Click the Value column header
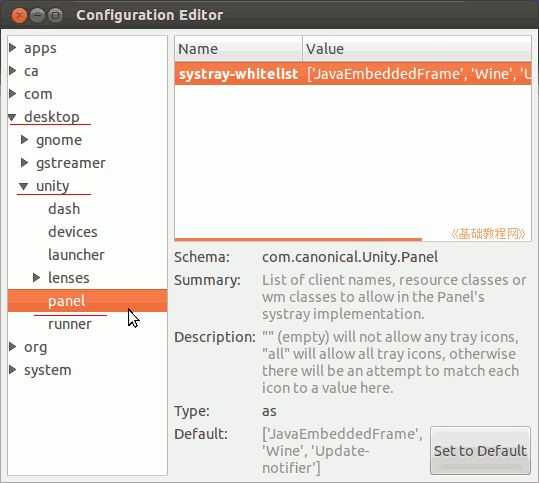Image resolution: width=539 pixels, height=483 pixels. pos(417,48)
